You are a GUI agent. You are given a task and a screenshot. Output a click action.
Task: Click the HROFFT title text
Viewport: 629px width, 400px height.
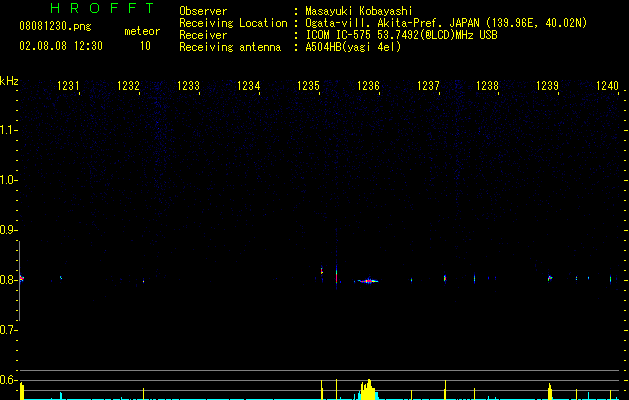[x=103, y=8]
